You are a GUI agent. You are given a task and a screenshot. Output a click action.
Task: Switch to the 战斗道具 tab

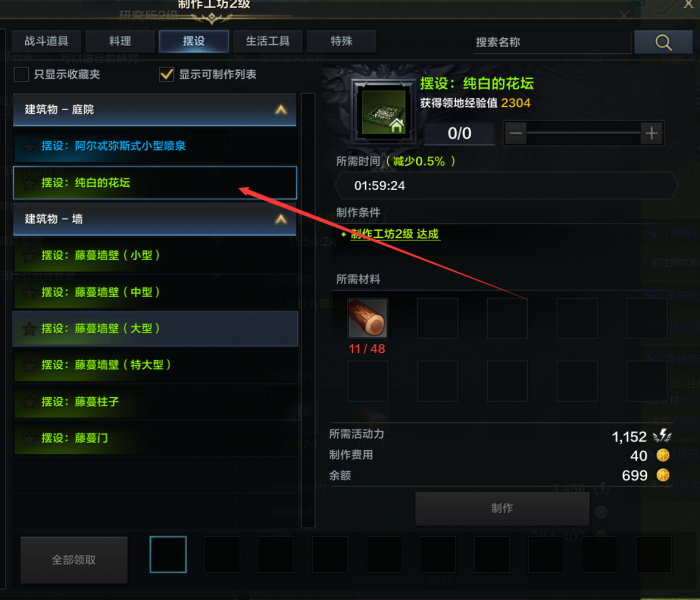click(x=46, y=42)
